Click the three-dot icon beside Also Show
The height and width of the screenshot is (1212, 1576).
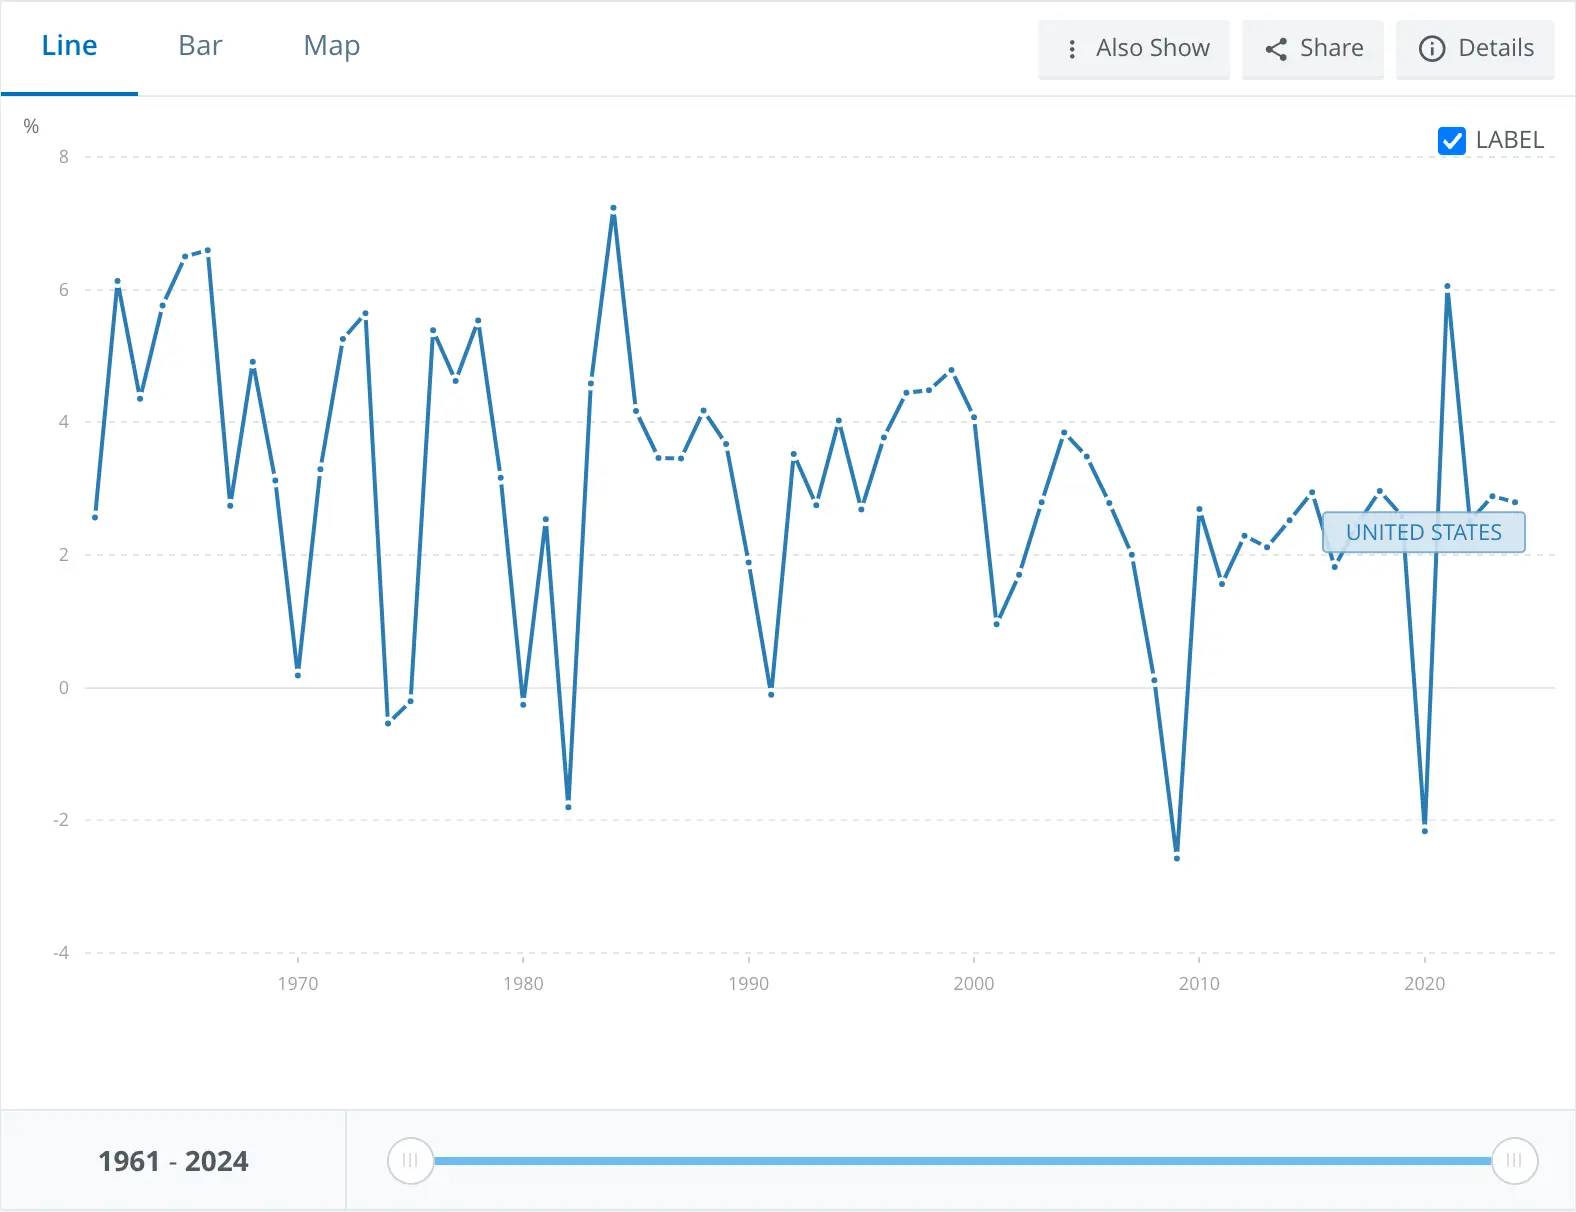coord(1072,49)
